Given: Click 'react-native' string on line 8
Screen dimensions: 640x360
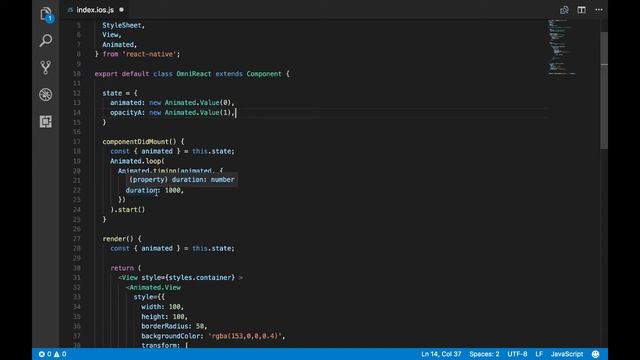Looking at the screenshot, I should click(x=149, y=54).
